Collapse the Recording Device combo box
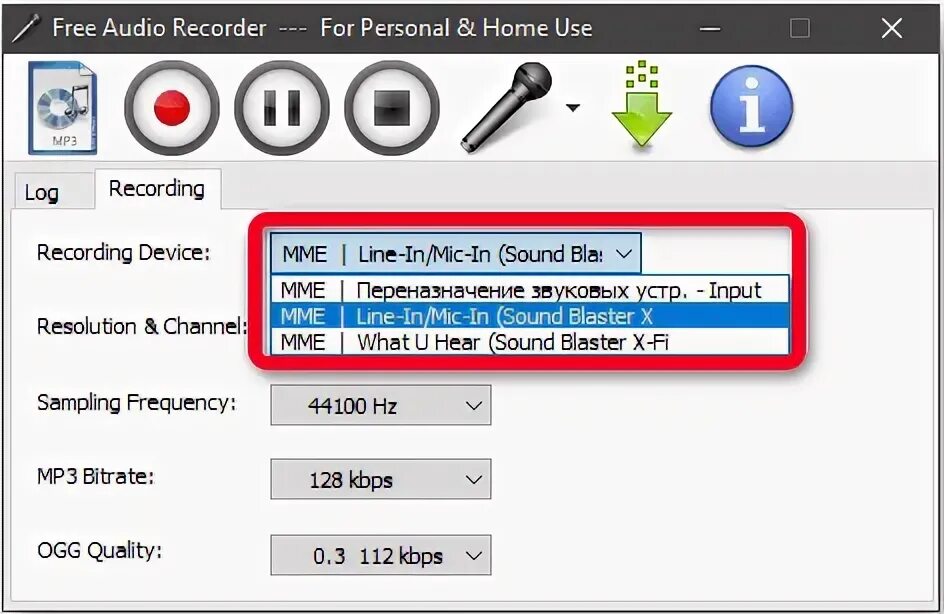The width and height of the screenshot is (944, 614). point(456,254)
